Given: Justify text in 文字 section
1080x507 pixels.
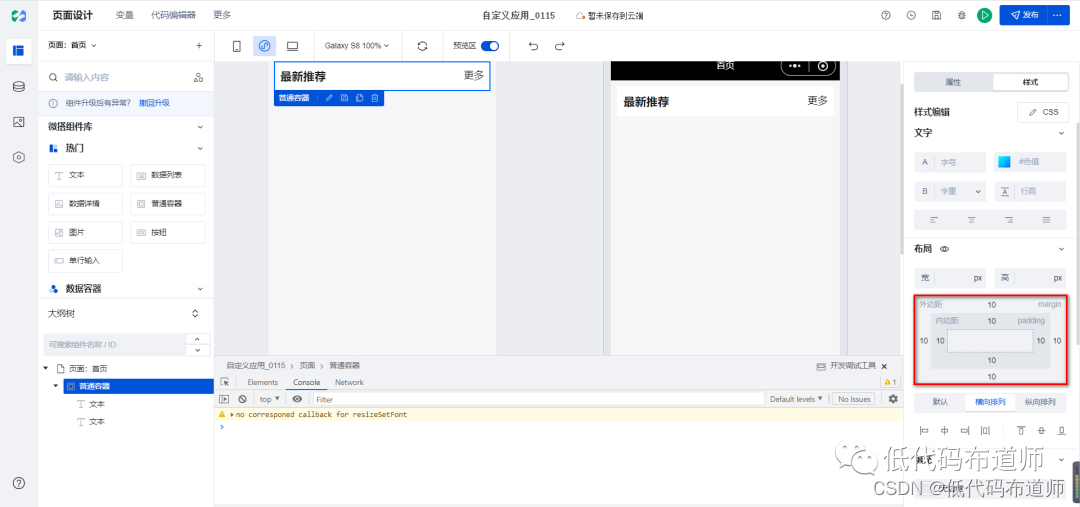Looking at the screenshot, I should pos(1047,220).
